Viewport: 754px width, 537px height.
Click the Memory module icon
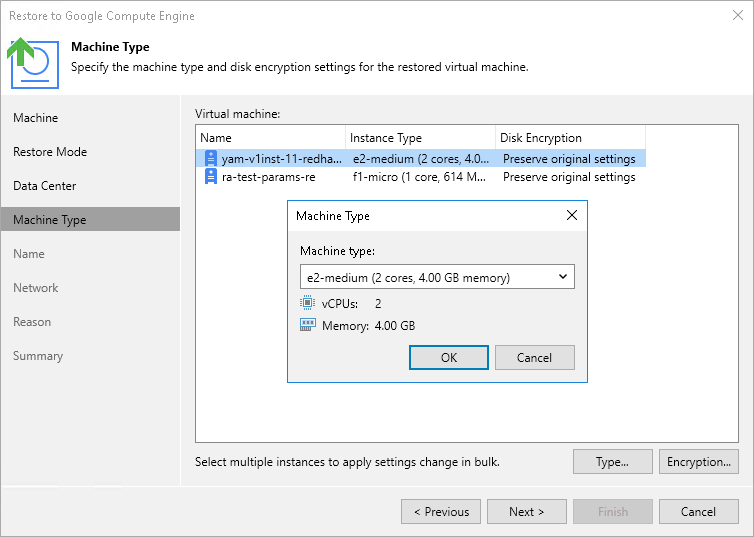coord(307,325)
